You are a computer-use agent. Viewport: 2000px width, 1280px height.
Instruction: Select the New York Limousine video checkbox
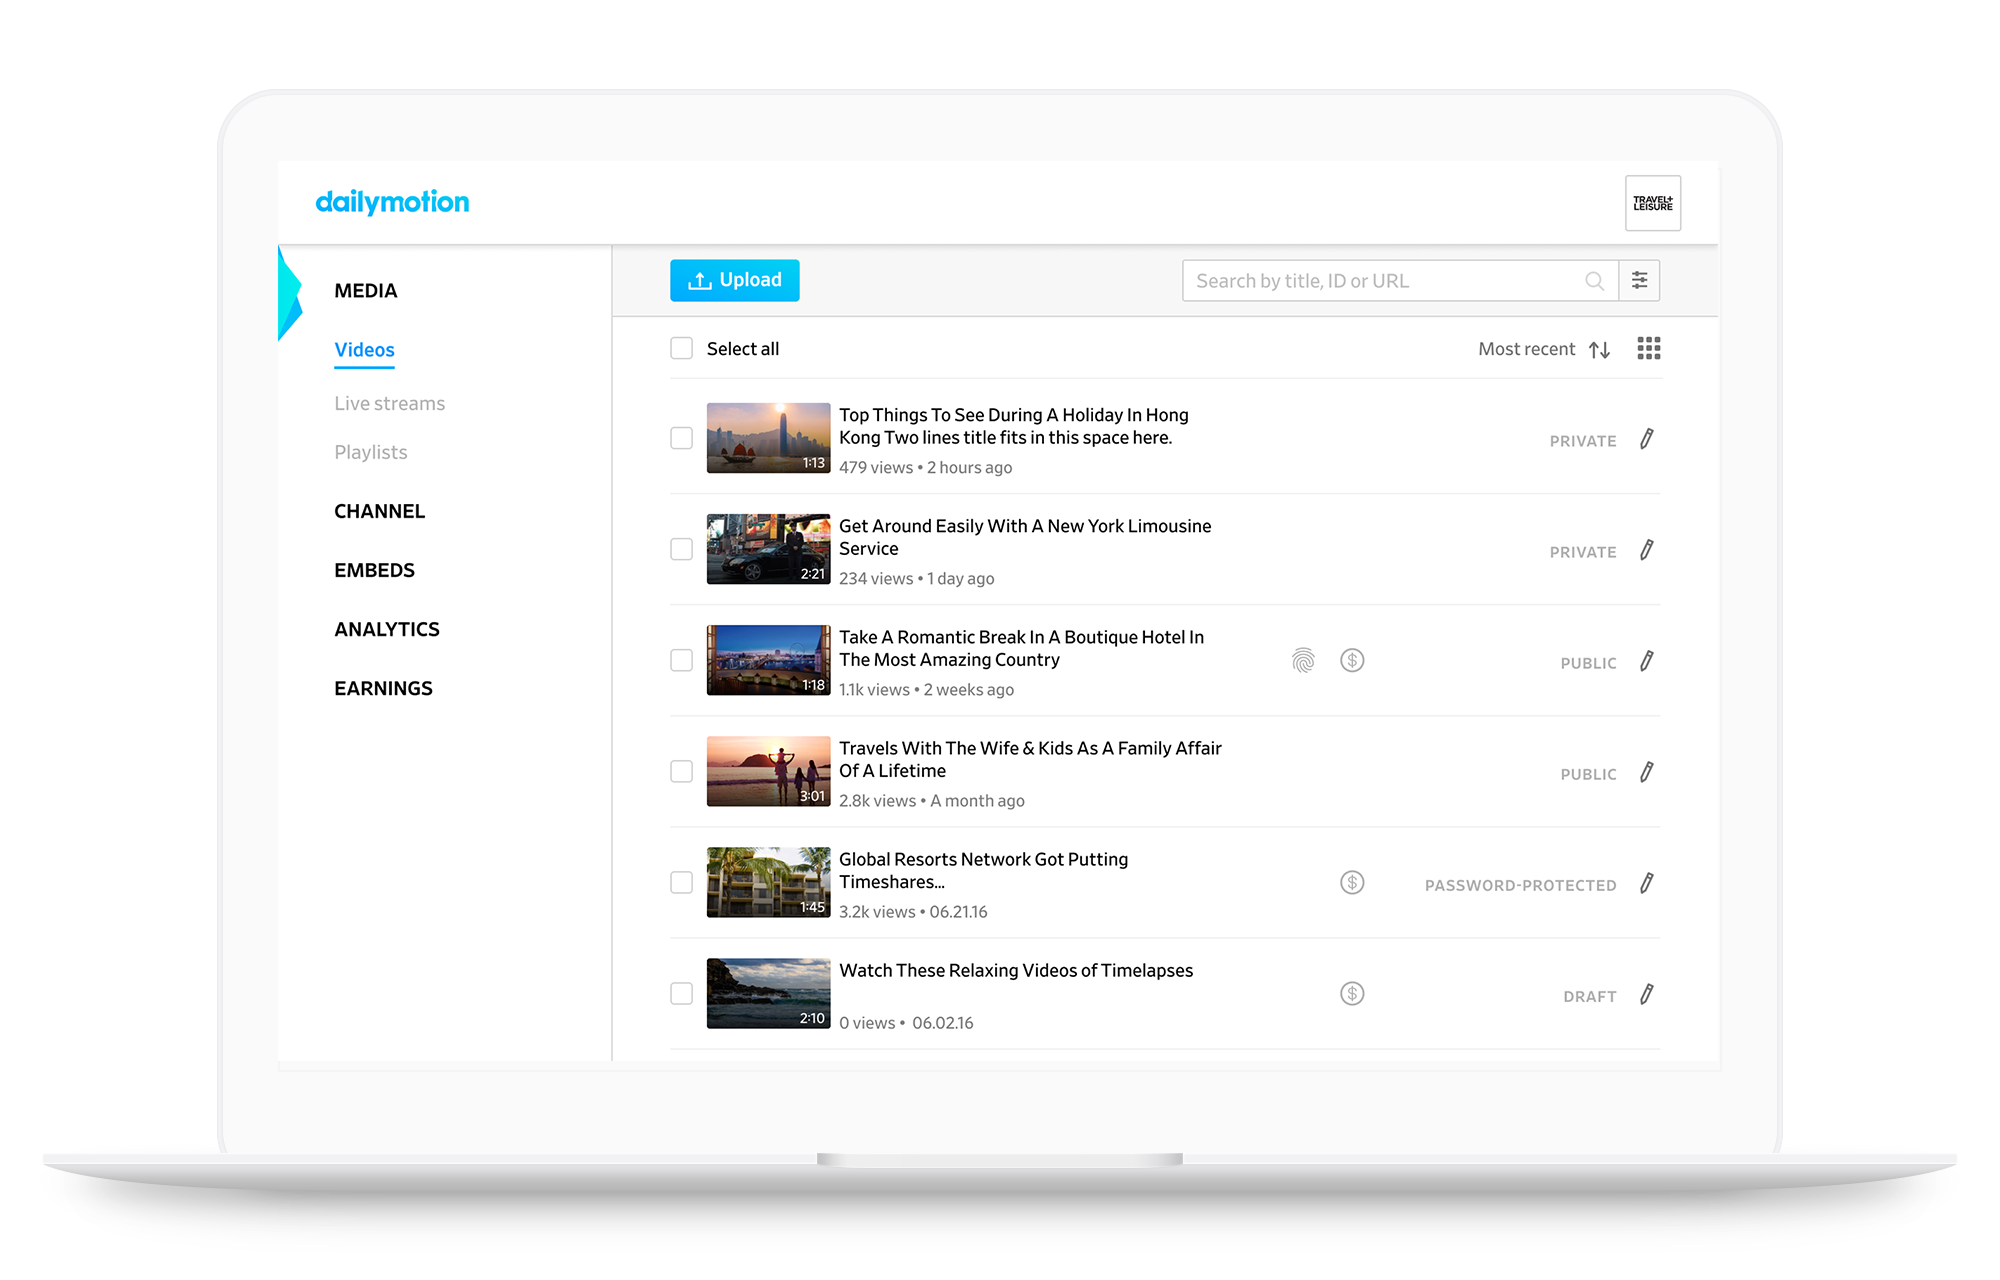pos(681,549)
